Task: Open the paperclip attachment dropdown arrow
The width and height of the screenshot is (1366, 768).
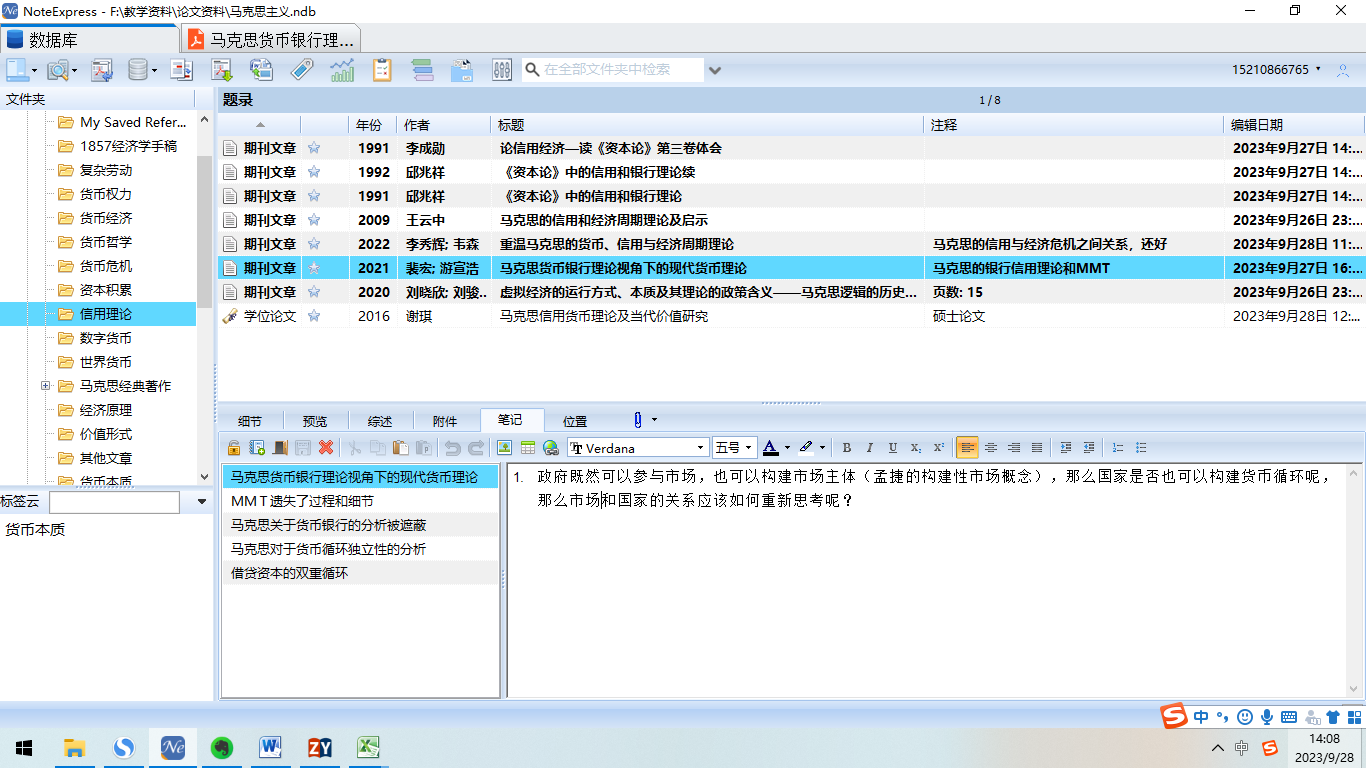Action: point(654,420)
